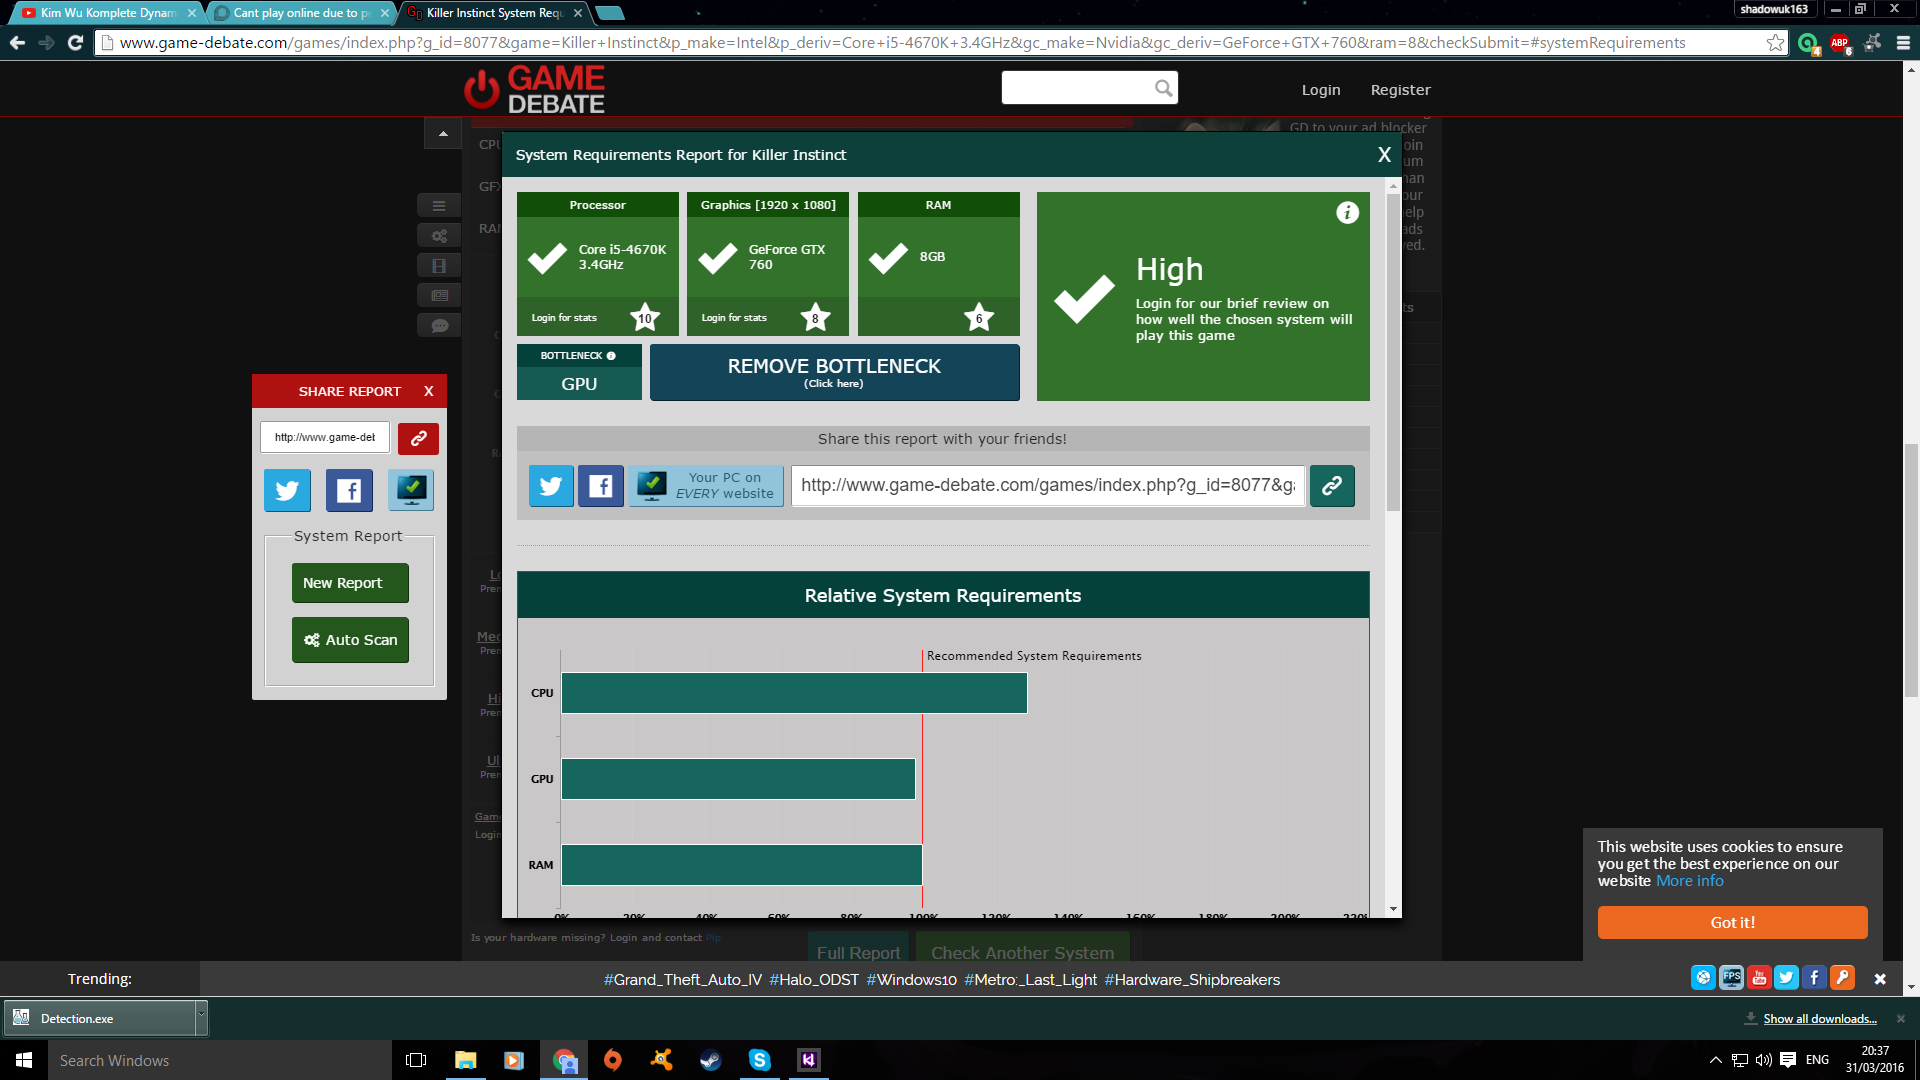Click the browser reload button

coord(75,42)
